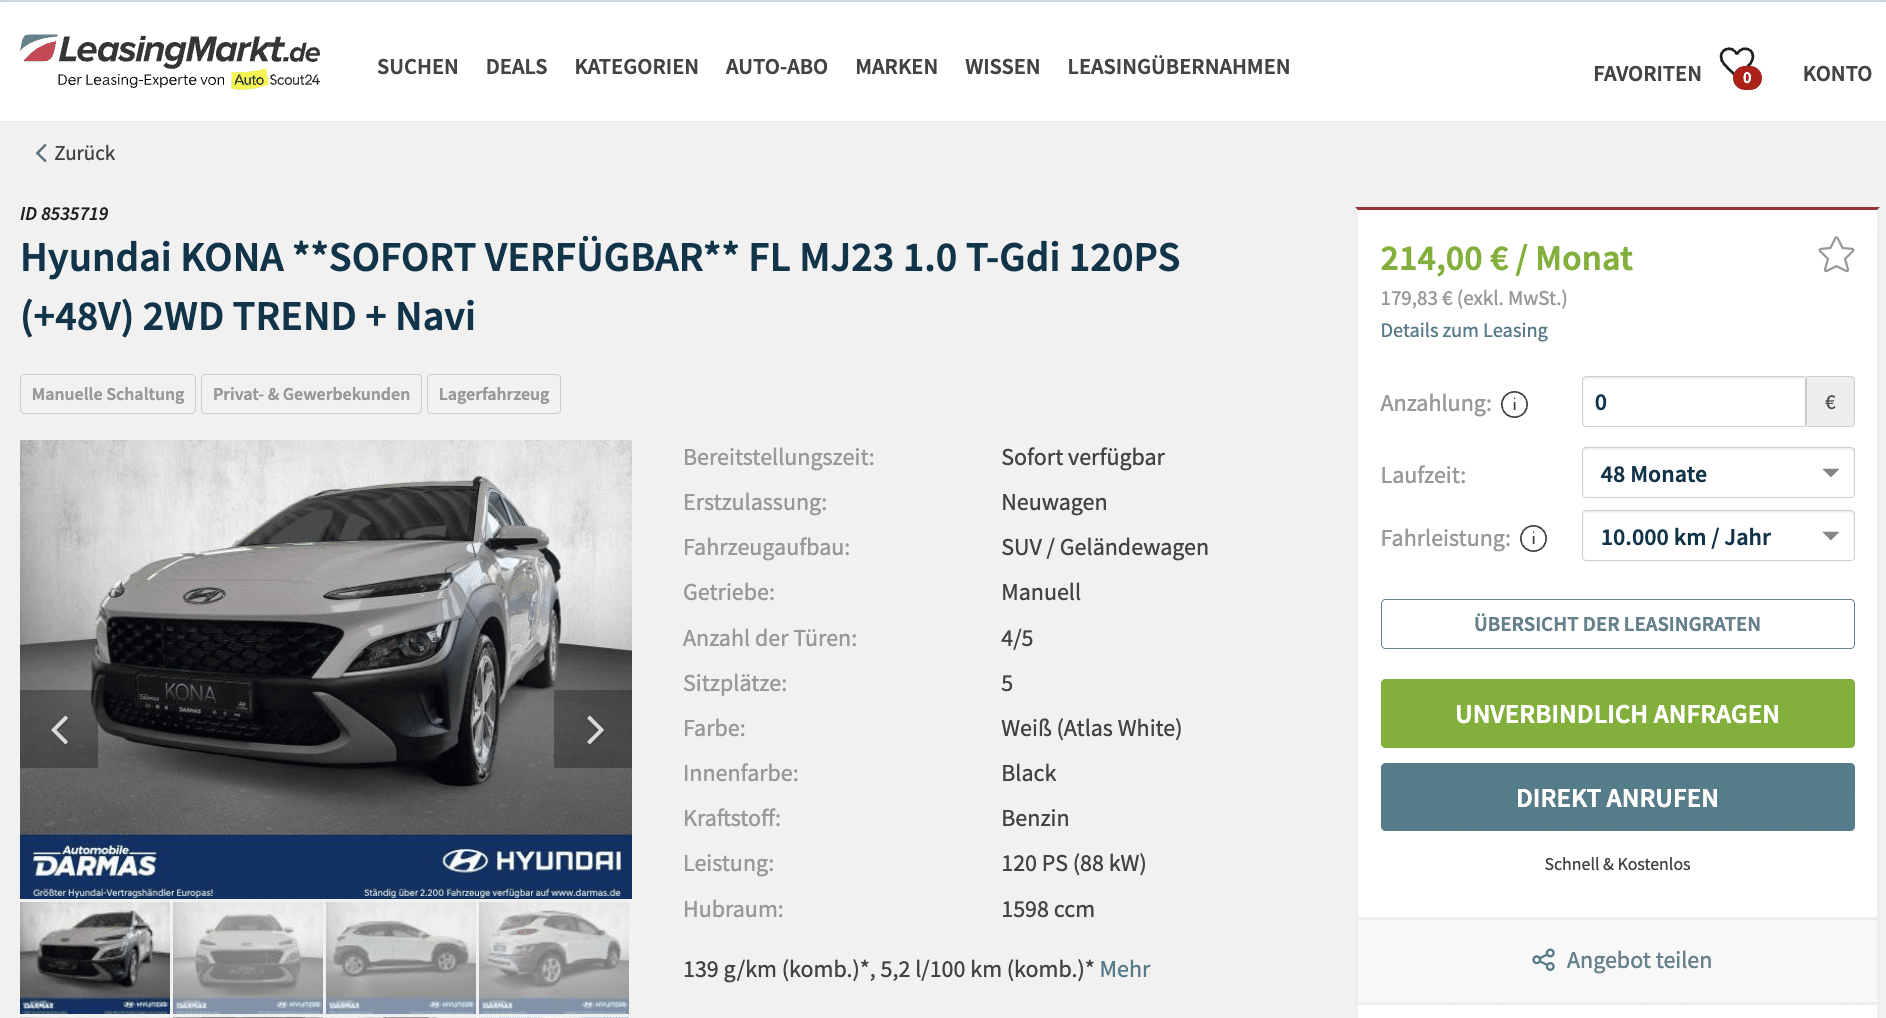Click the Benzin fuel value
The image size is (1886, 1018).
pyautogui.click(x=1035, y=818)
